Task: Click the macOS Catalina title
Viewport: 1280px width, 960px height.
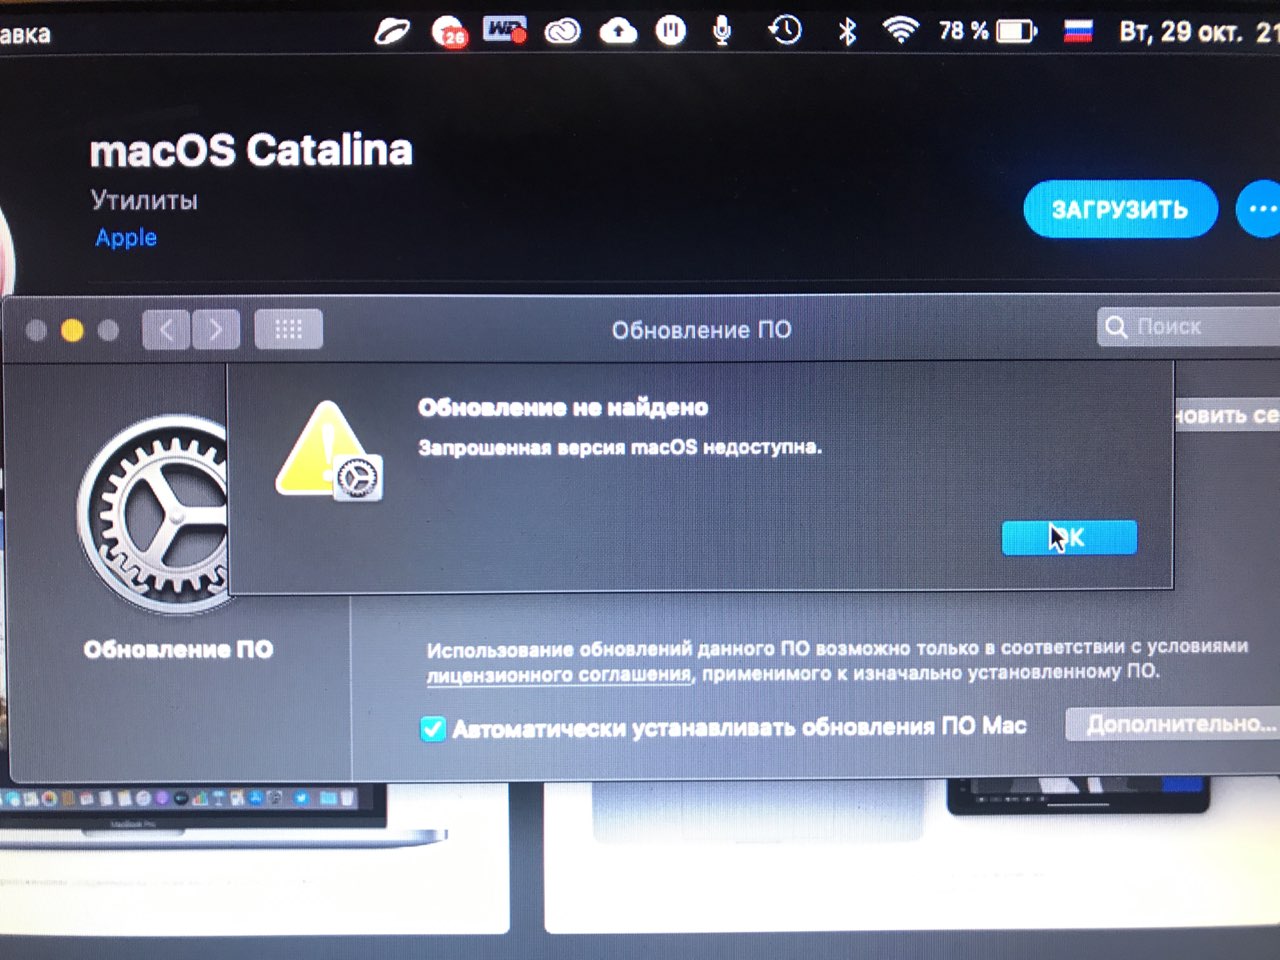Action: coord(251,150)
